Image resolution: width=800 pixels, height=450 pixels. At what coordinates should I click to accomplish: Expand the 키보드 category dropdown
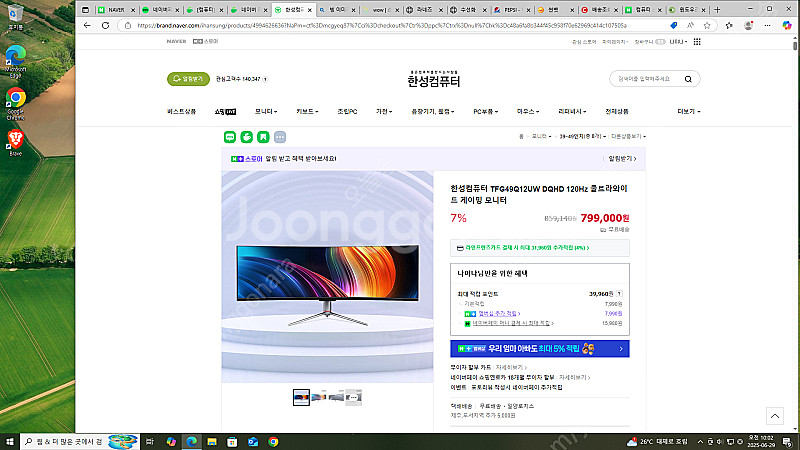click(307, 111)
